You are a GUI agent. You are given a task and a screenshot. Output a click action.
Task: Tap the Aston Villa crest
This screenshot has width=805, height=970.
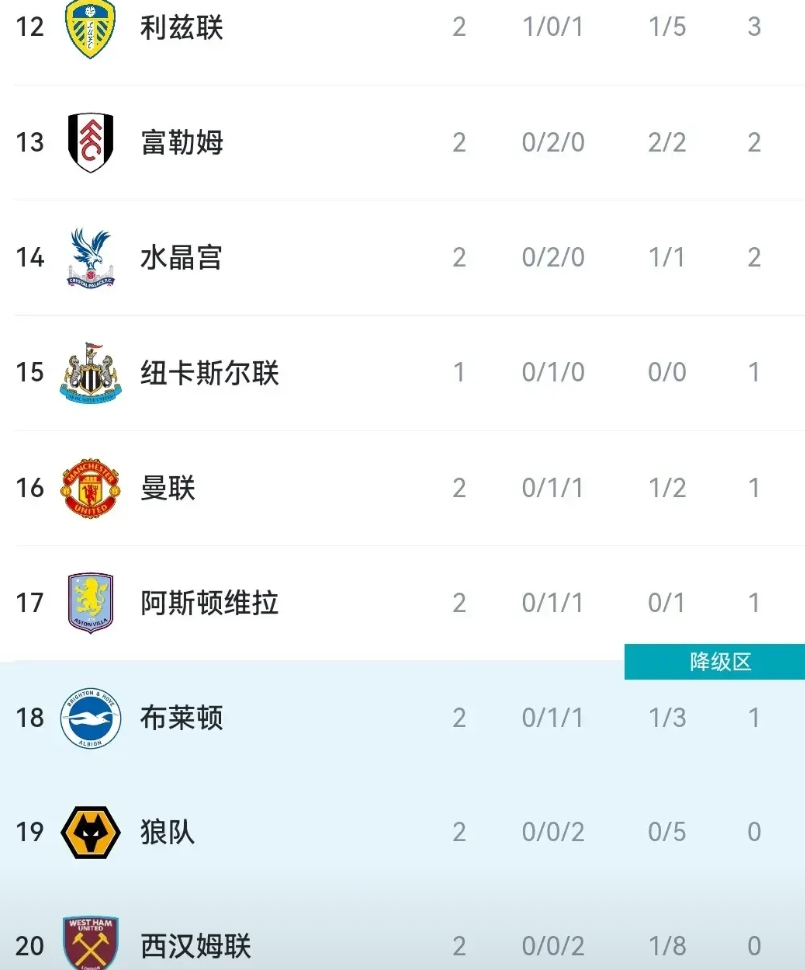pyautogui.click(x=90, y=603)
